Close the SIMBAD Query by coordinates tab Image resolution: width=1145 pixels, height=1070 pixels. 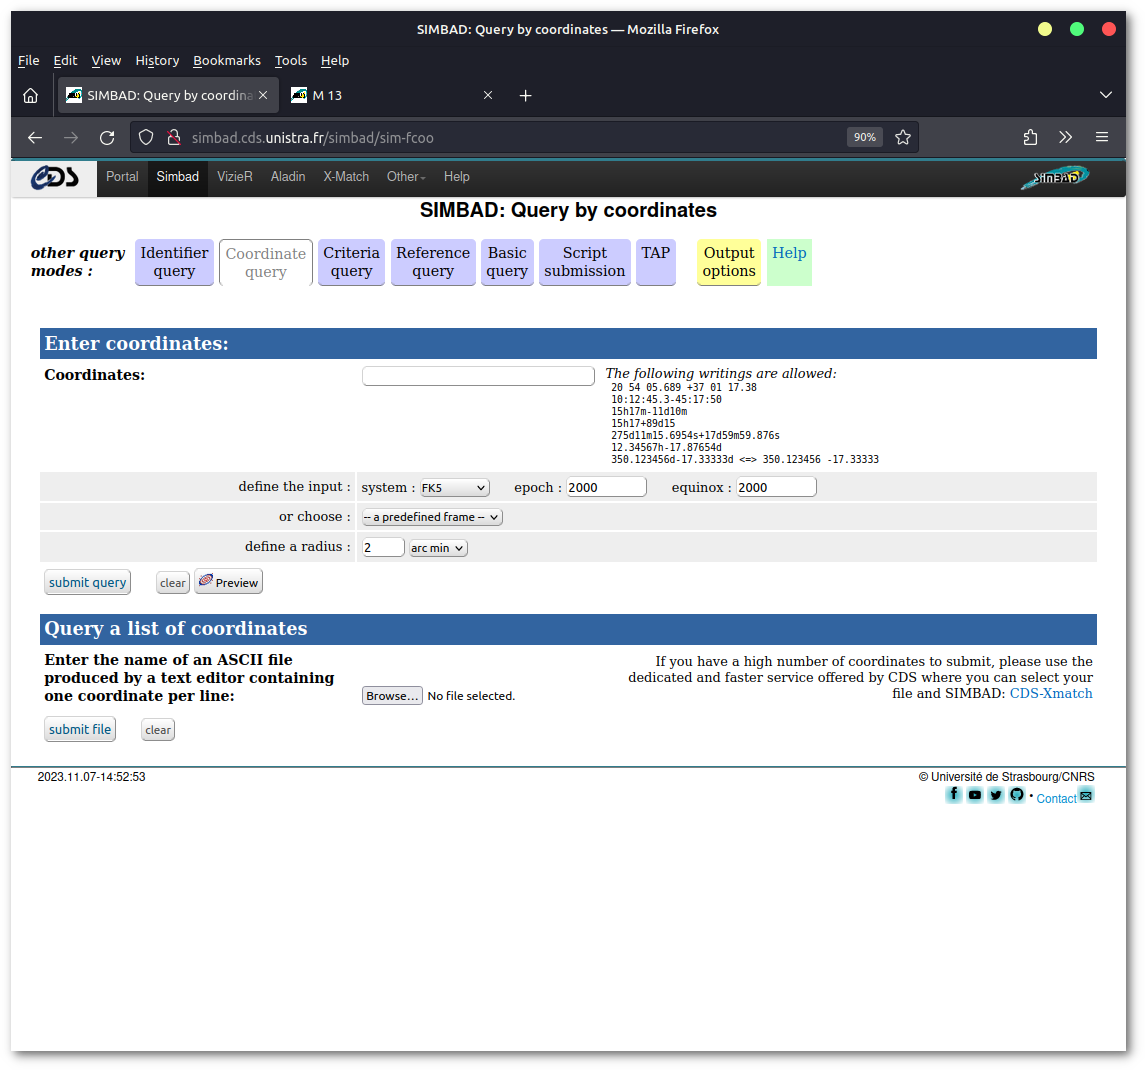pyautogui.click(x=263, y=96)
